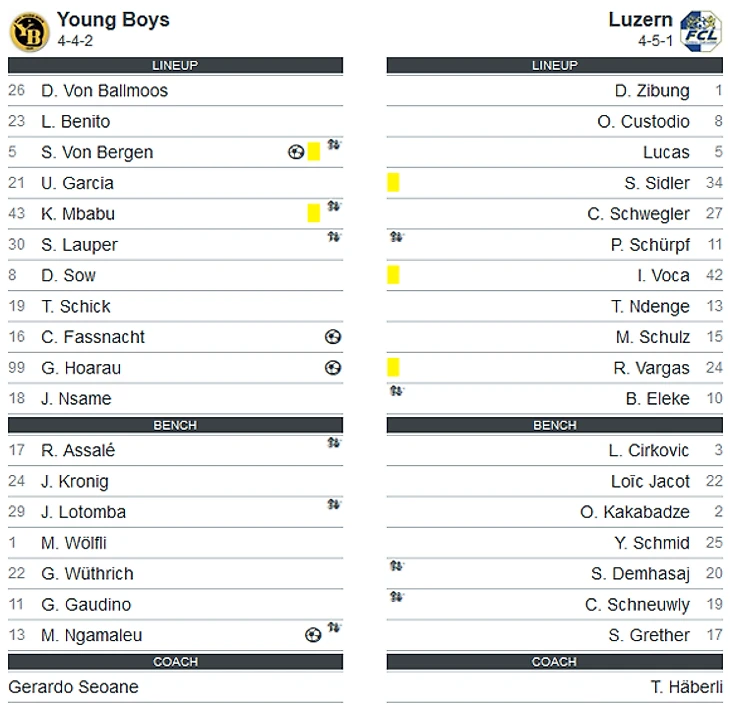Click M. Ngamaleu's goal ball icon
This screenshot has width=730, height=706.
click(x=313, y=635)
